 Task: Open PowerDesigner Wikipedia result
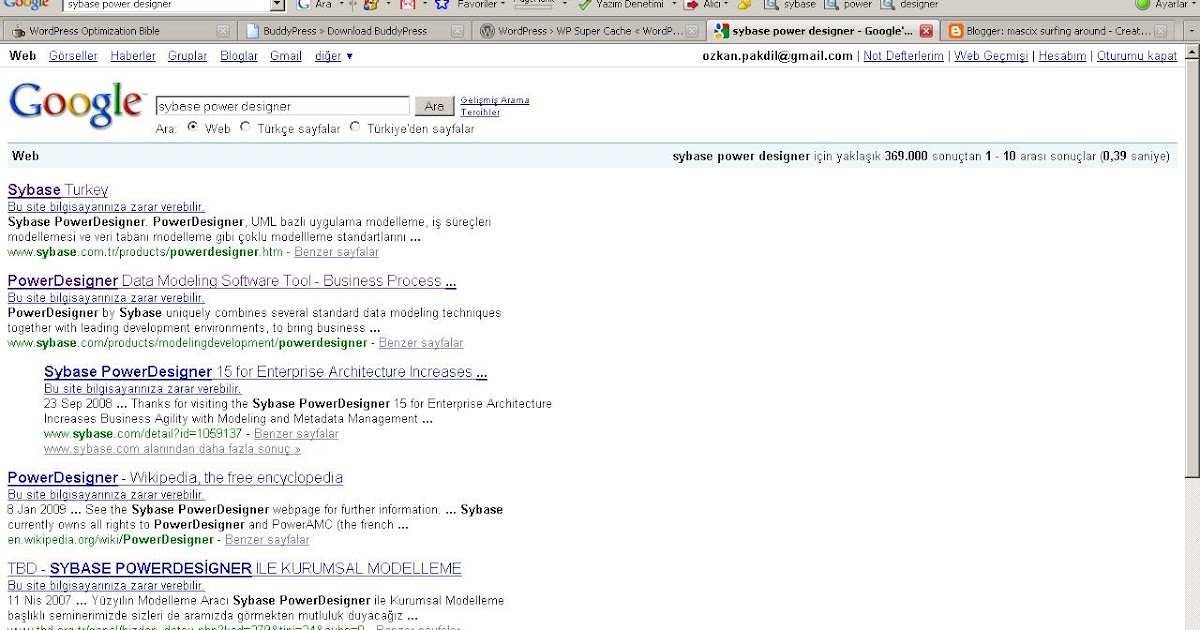(175, 478)
